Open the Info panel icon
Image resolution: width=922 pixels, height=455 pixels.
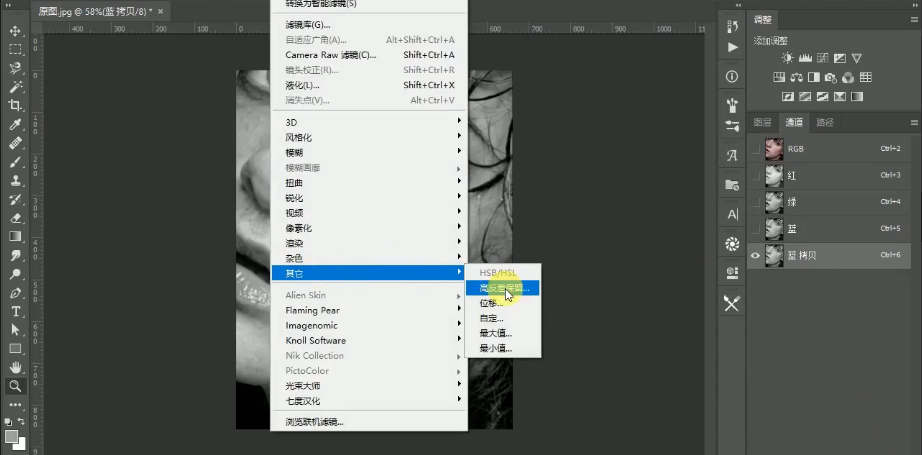[732, 76]
